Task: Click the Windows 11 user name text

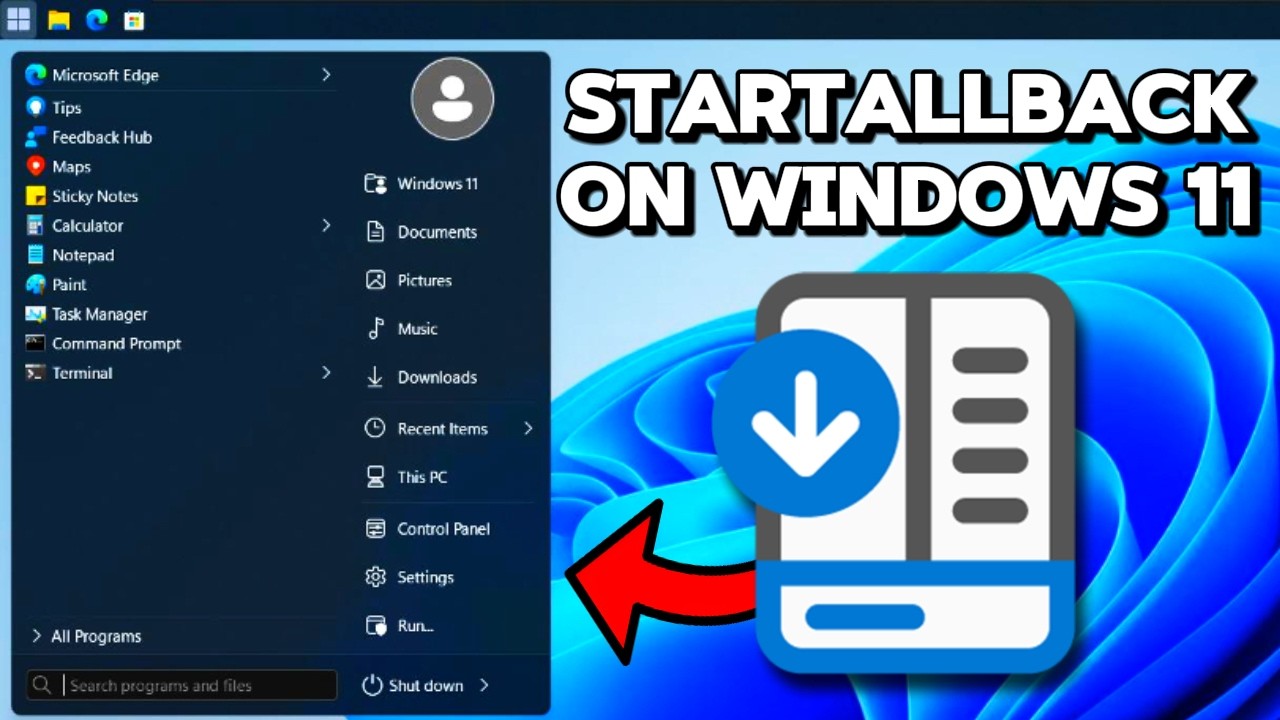Action: [438, 184]
